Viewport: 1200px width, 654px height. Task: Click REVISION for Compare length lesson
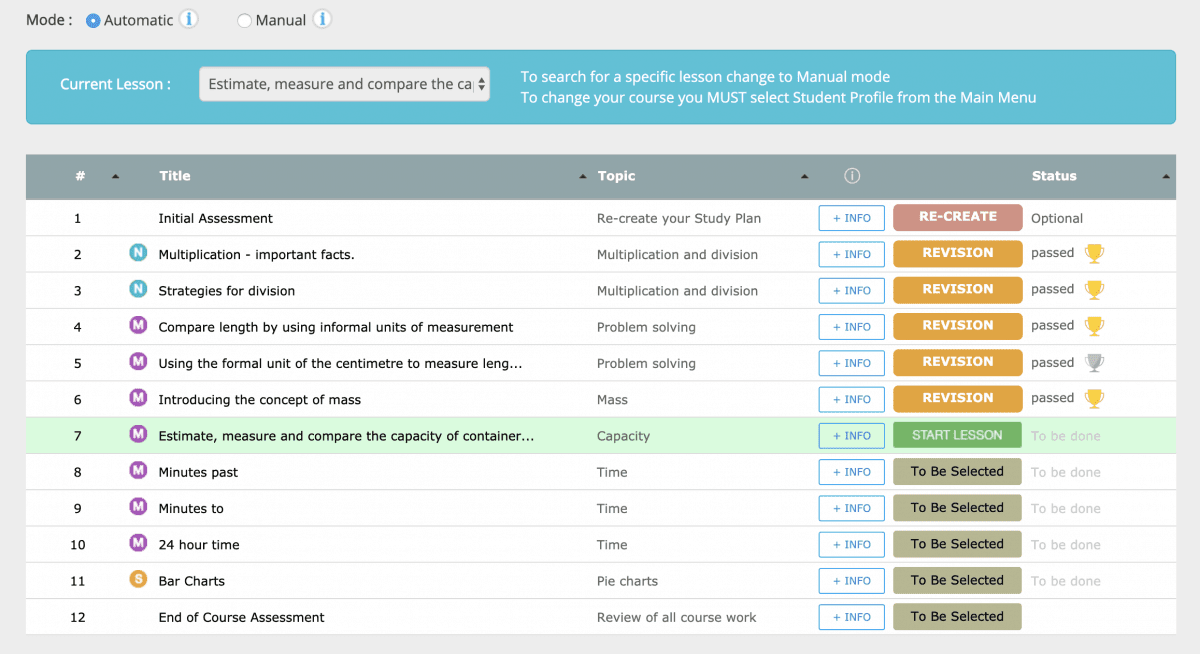(x=958, y=326)
